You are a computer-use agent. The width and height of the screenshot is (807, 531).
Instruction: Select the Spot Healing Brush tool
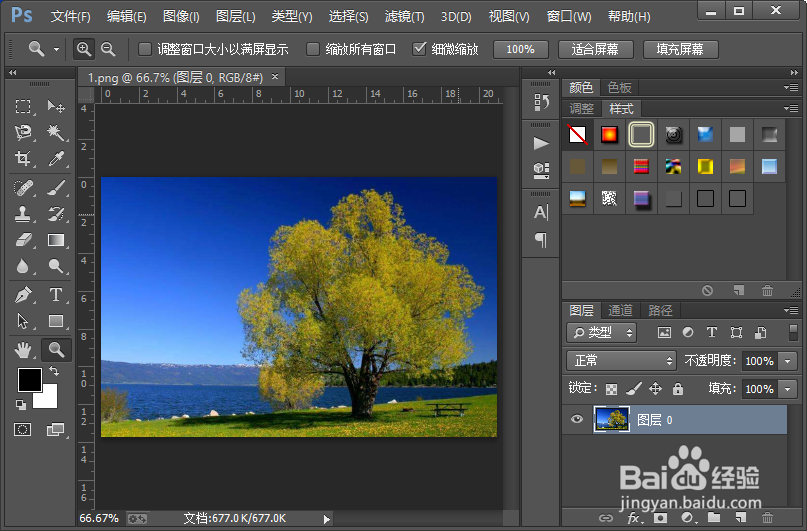[x=23, y=188]
